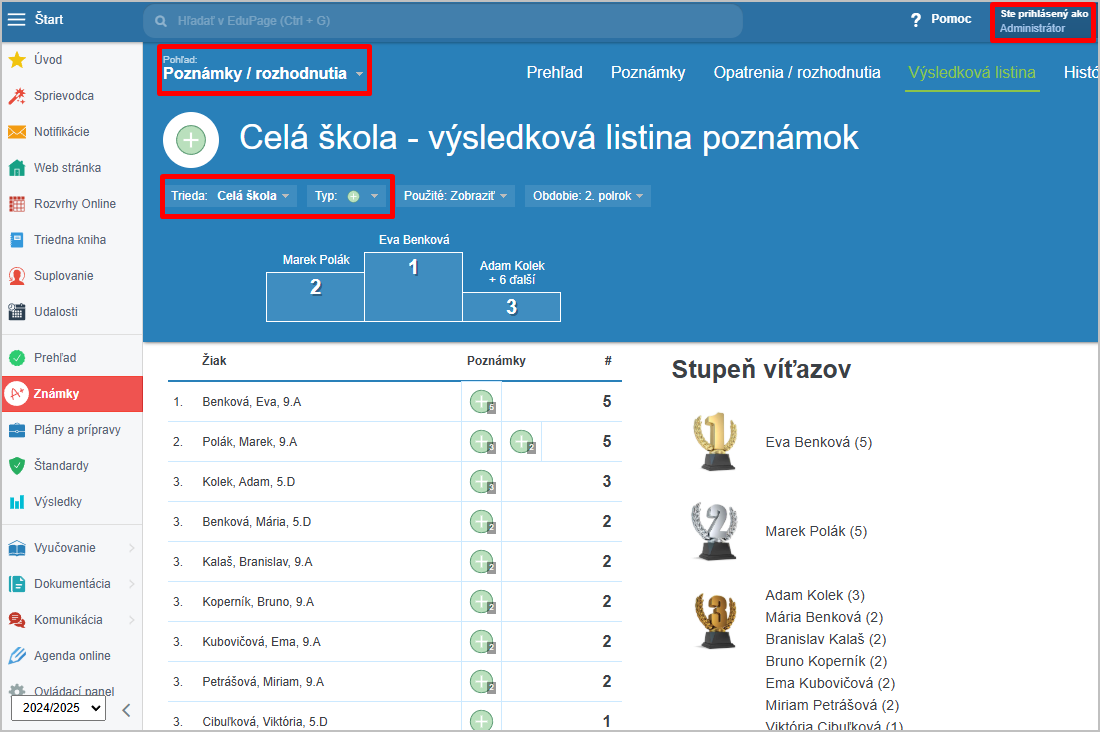Screen dimensions: 1100x732
Task: Click the note badge in Kolek Adam's row
Action: click(x=482, y=482)
